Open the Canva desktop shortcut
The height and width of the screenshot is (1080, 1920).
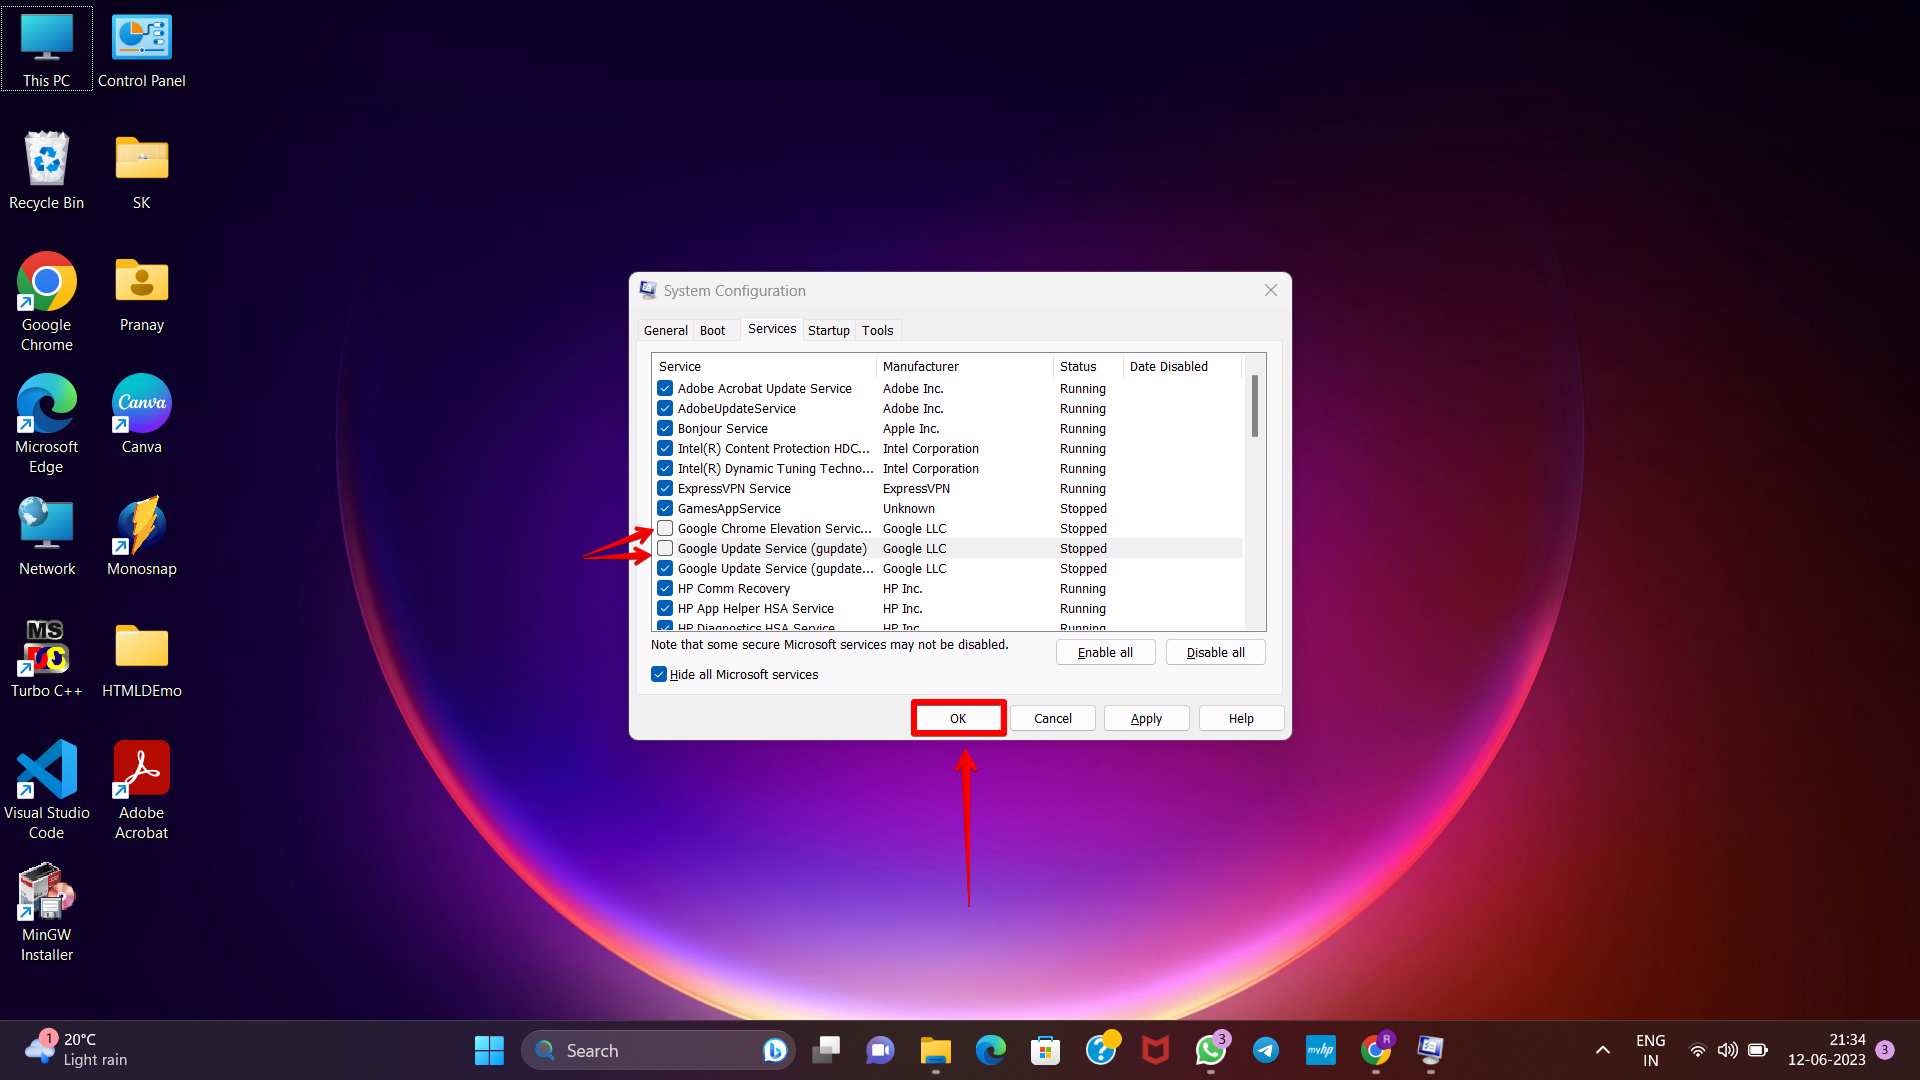coord(142,414)
